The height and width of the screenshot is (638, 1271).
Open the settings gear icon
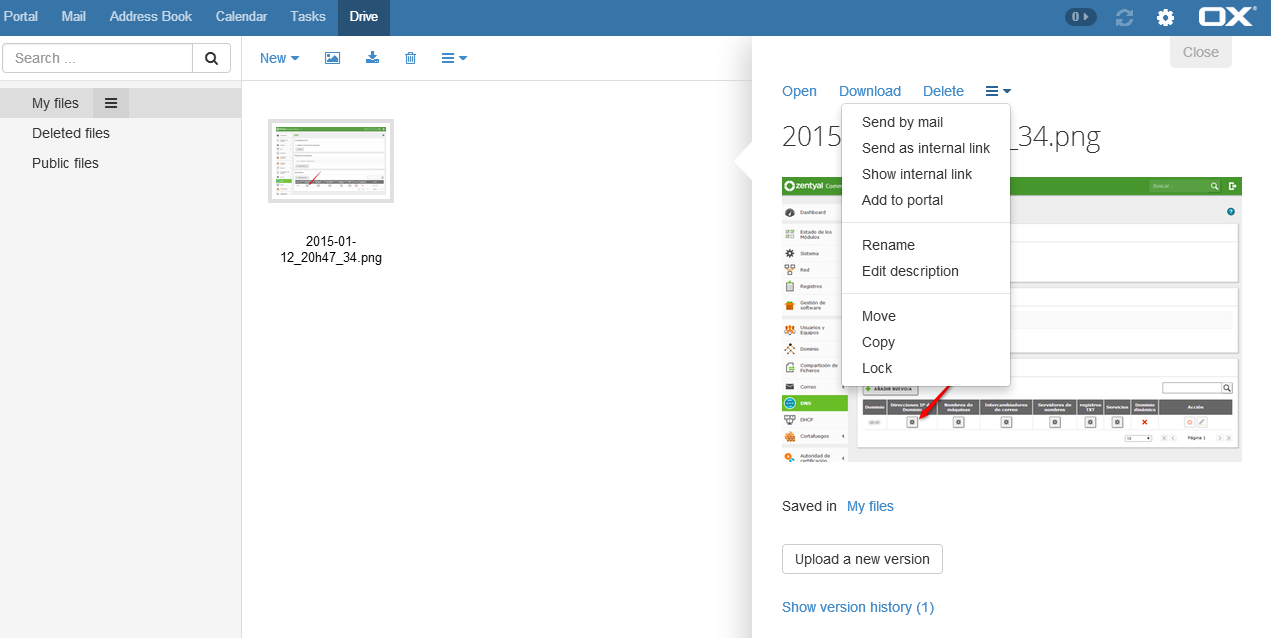(1165, 18)
